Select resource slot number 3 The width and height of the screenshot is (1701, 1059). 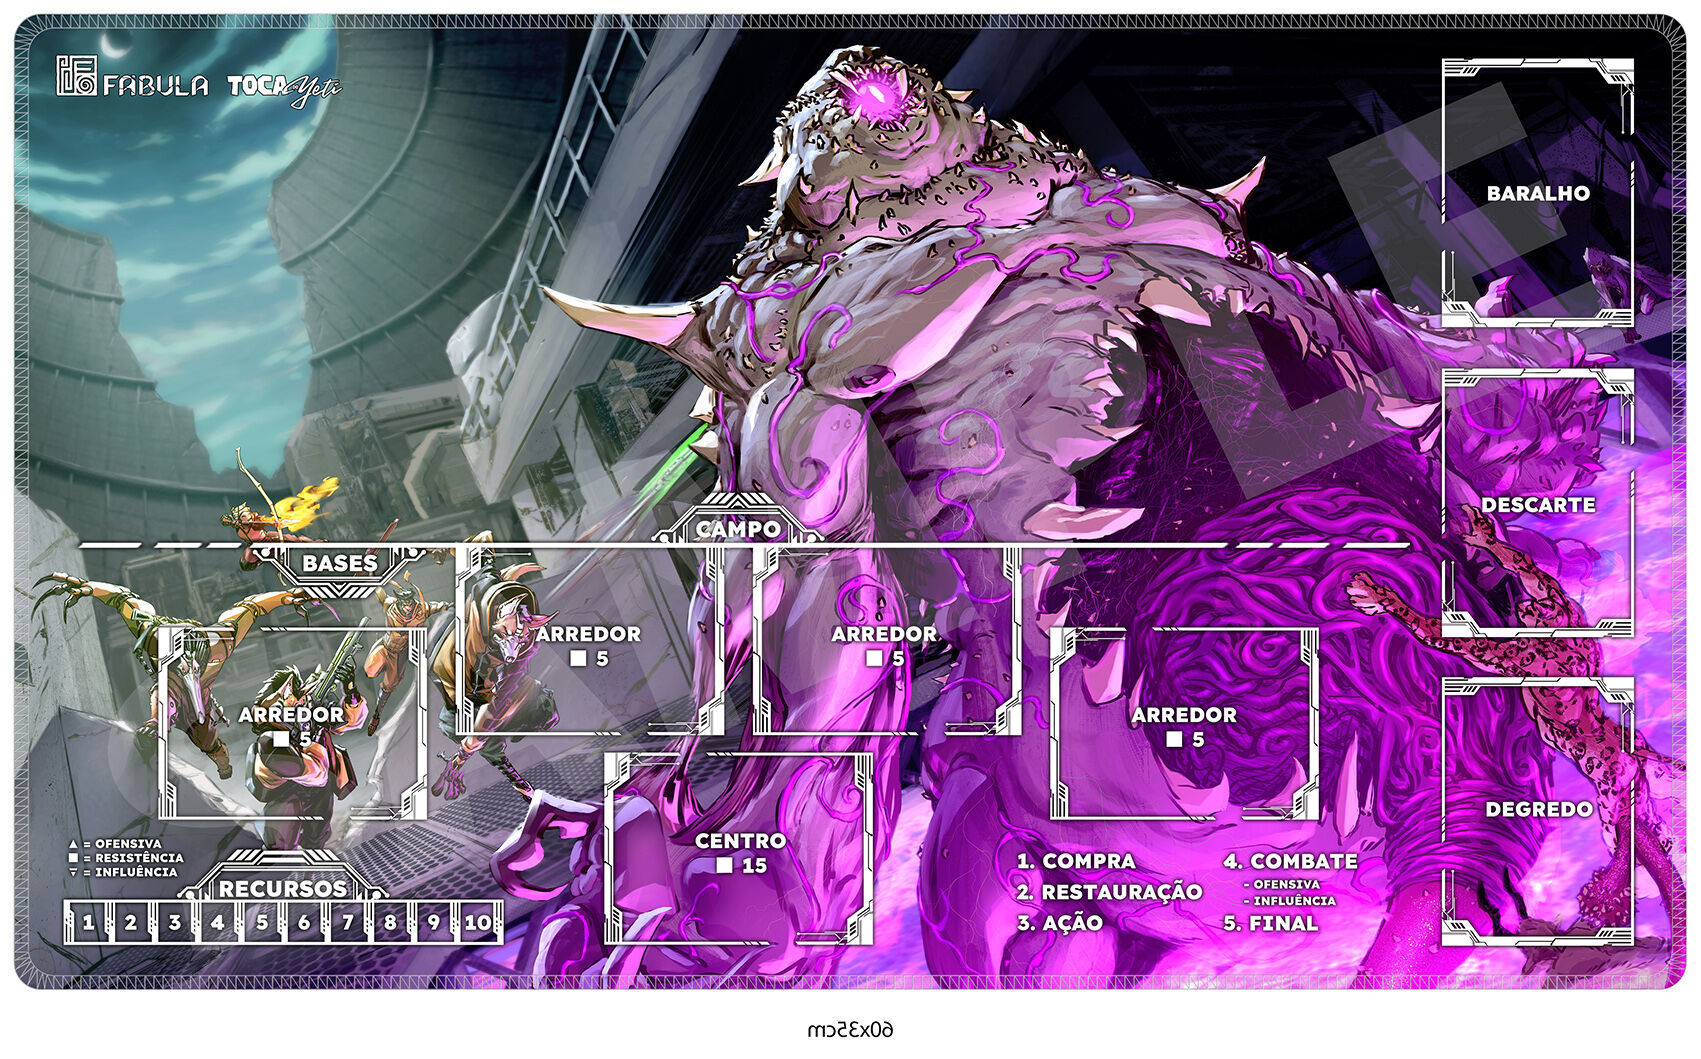coord(174,922)
